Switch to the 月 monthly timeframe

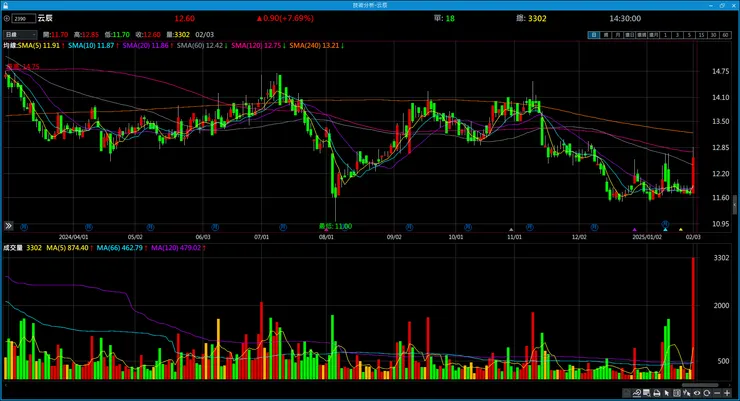coord(617,35)
